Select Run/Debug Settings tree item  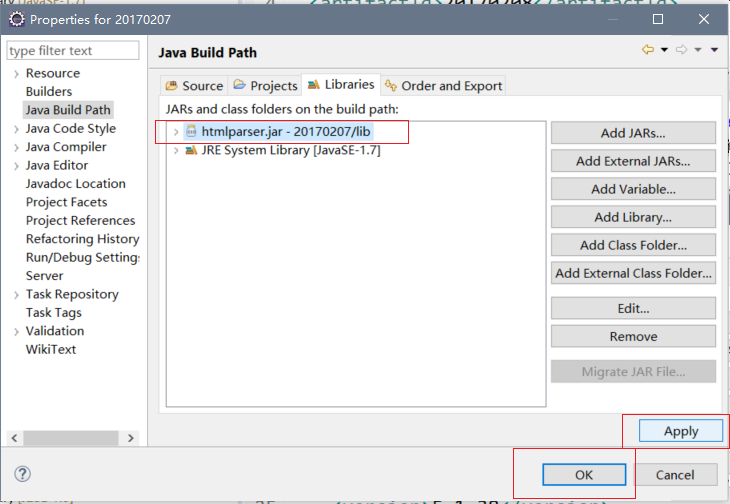(x=82, y=257)
